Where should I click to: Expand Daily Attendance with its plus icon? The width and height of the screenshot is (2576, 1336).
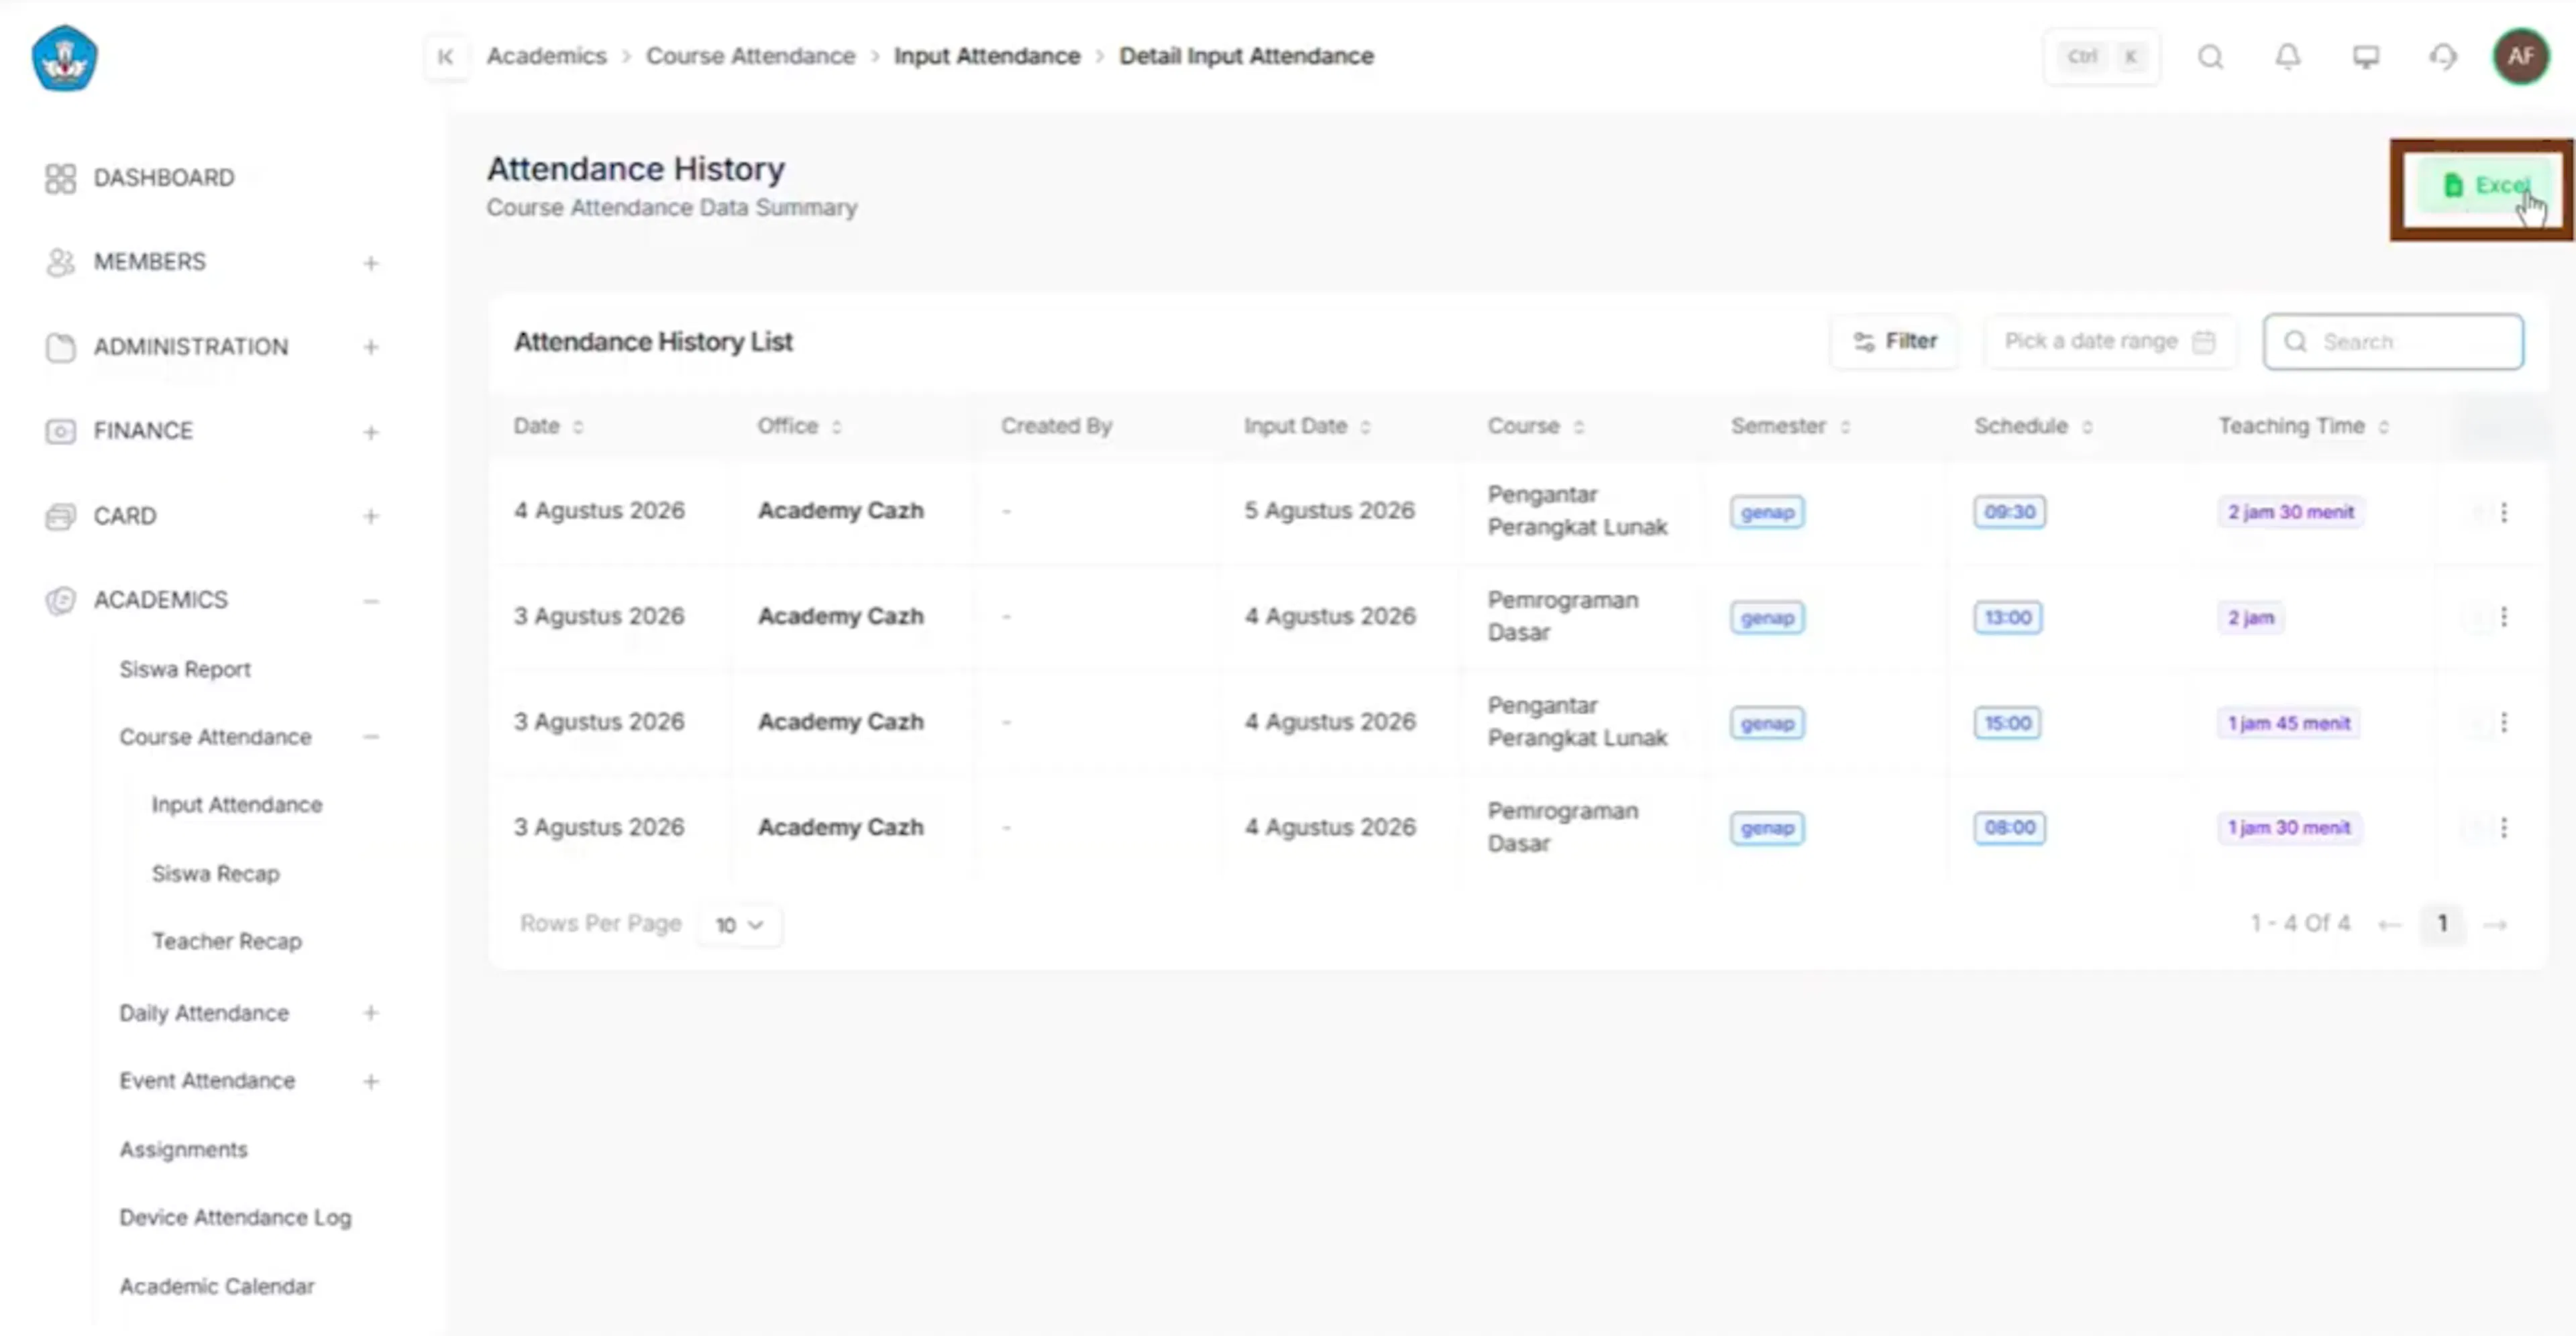click(x=371, y=1013)
